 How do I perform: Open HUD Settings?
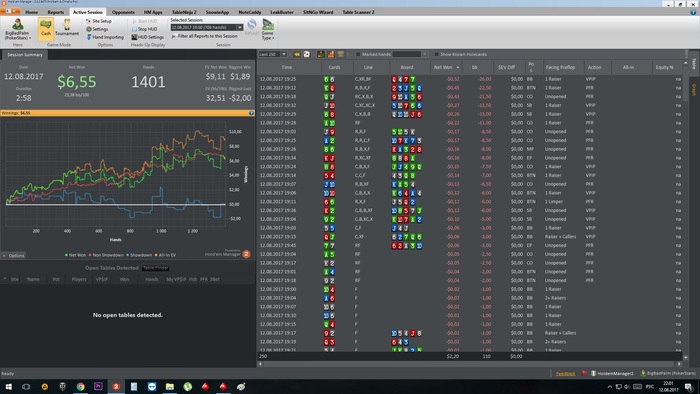click(147, 37)
